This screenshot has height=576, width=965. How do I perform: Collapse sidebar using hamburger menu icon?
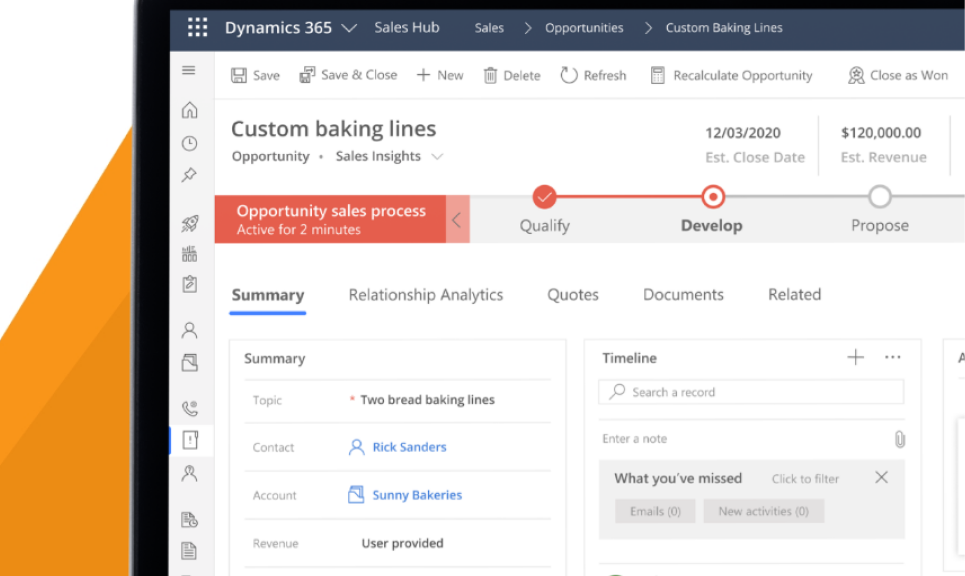[x=189, y=70]
